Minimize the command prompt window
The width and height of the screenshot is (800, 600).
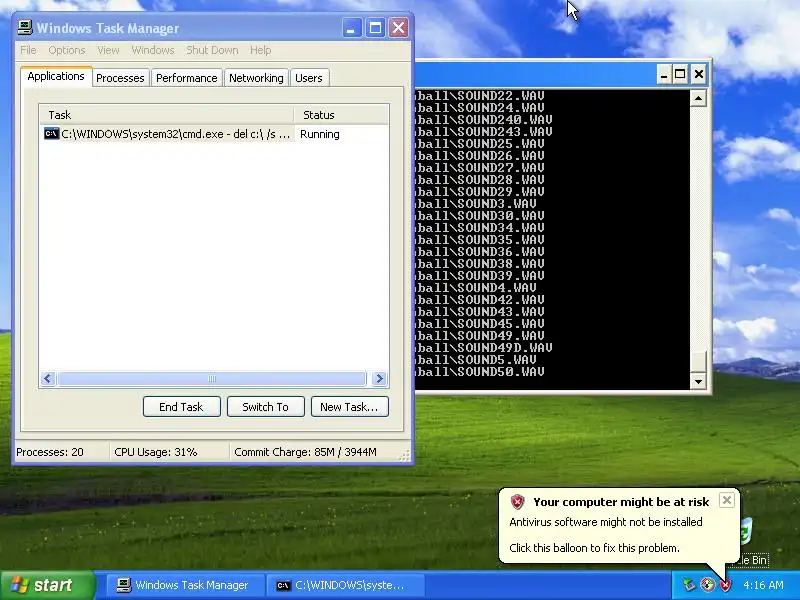664,74
